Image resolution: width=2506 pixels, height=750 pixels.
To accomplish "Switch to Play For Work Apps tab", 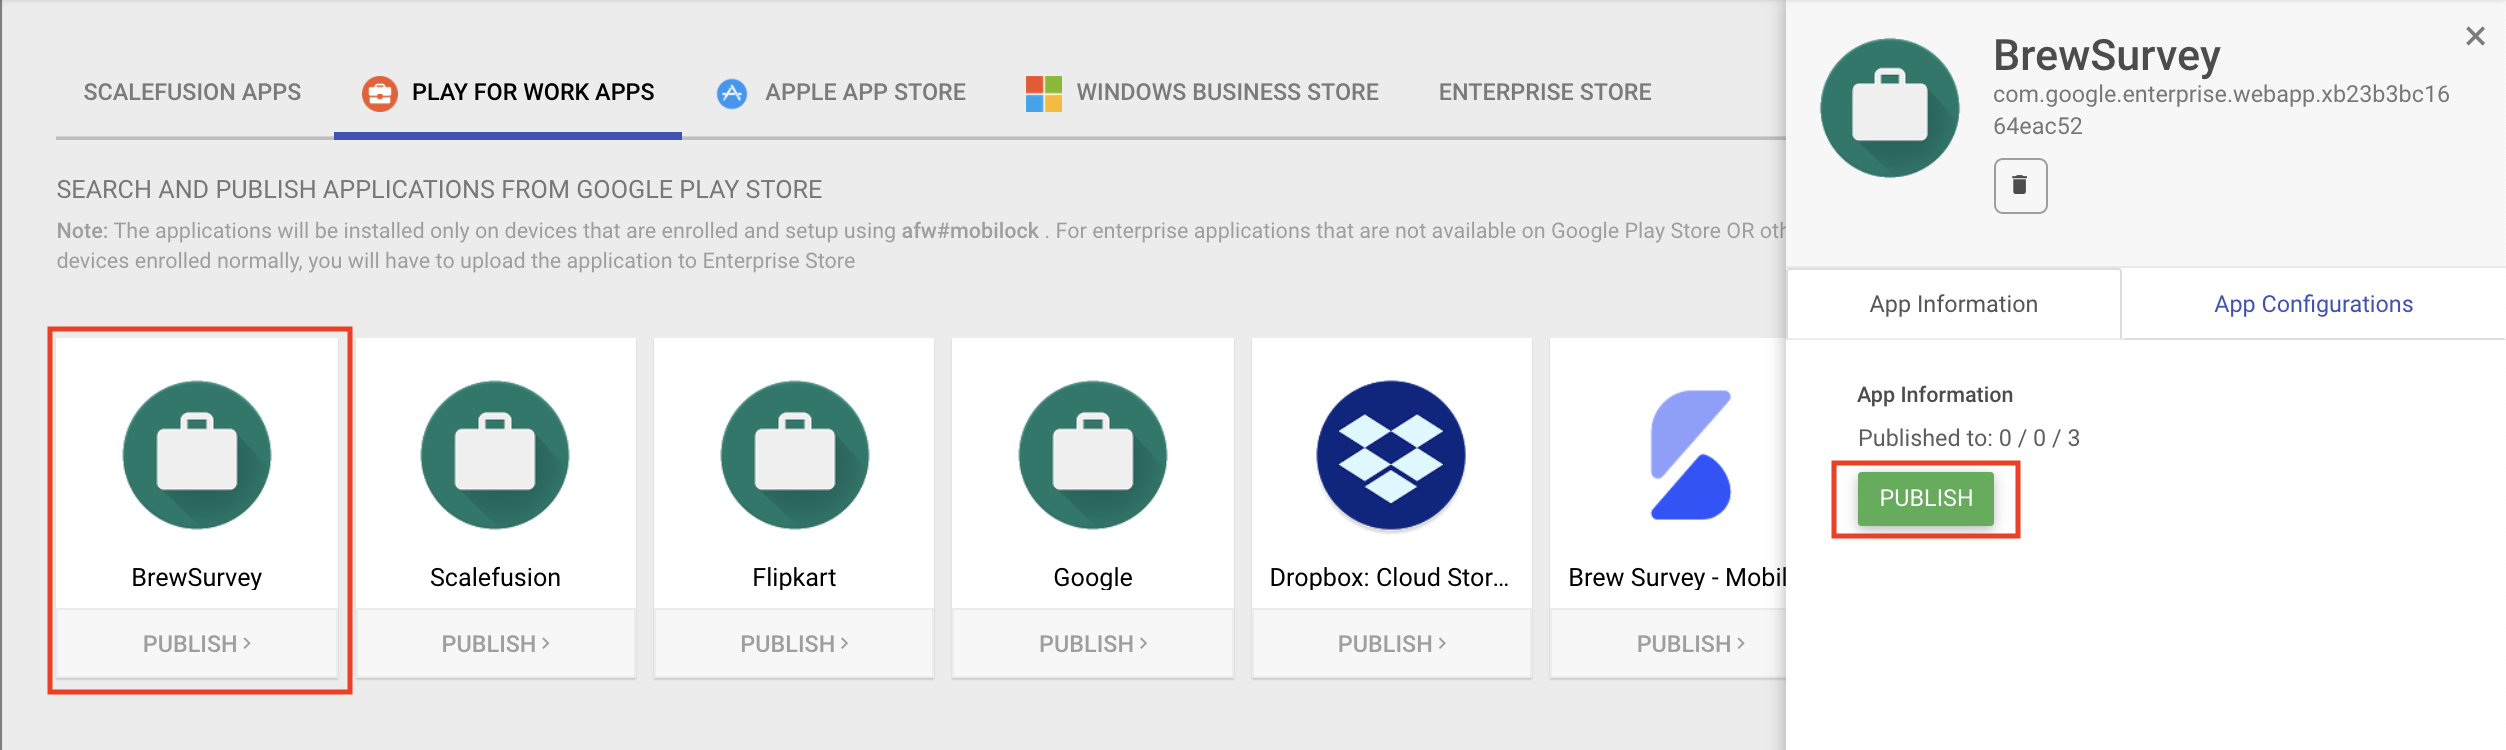I will tap(508, 92).
